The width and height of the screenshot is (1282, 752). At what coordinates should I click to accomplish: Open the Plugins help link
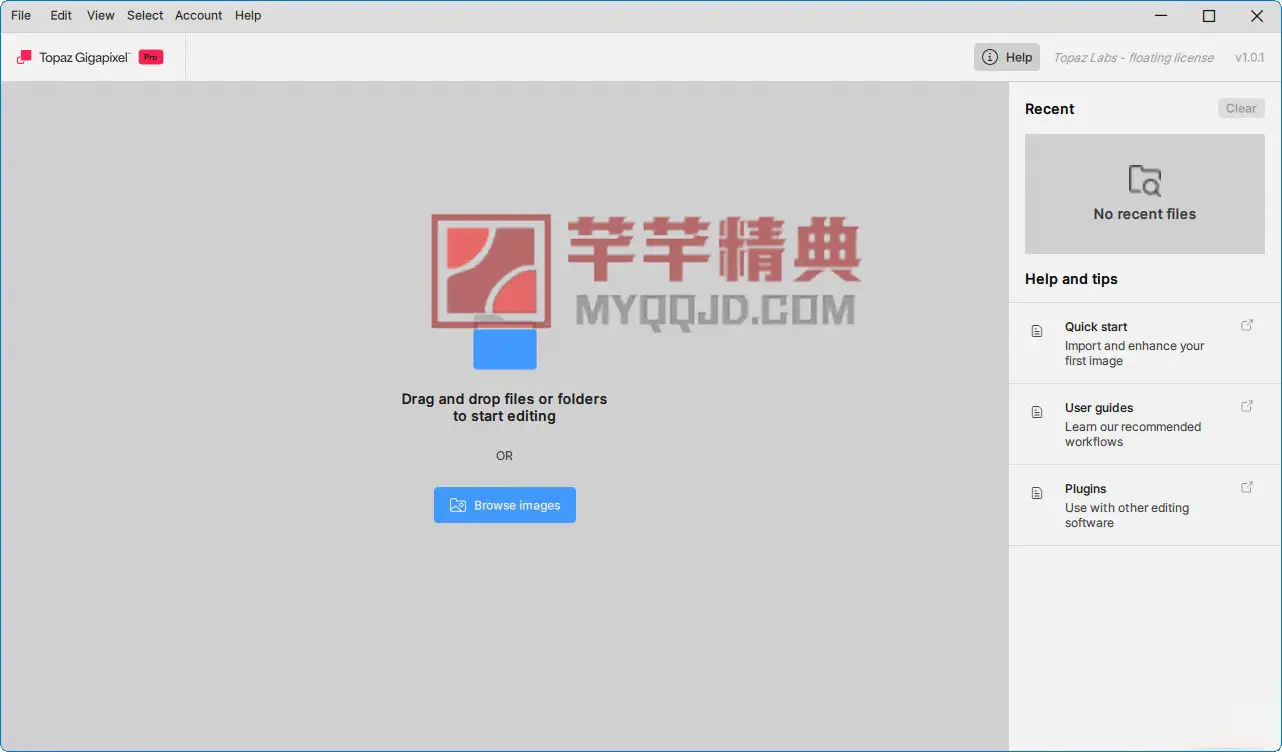(x=1145, y=505)
